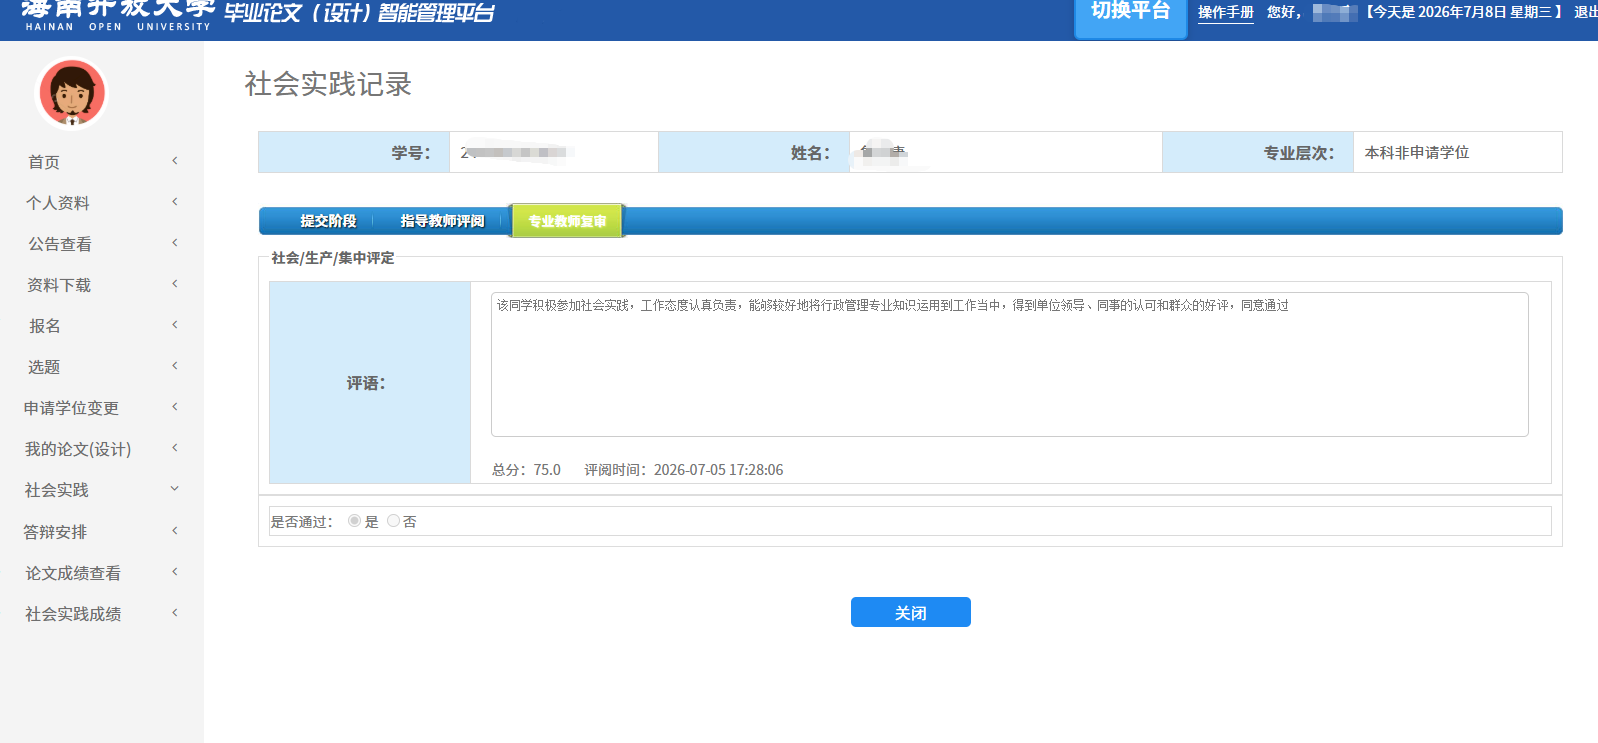Click the 退出 logout link
The height and width of the screenshot is (743, 1598).
(x=1586, y=12)
